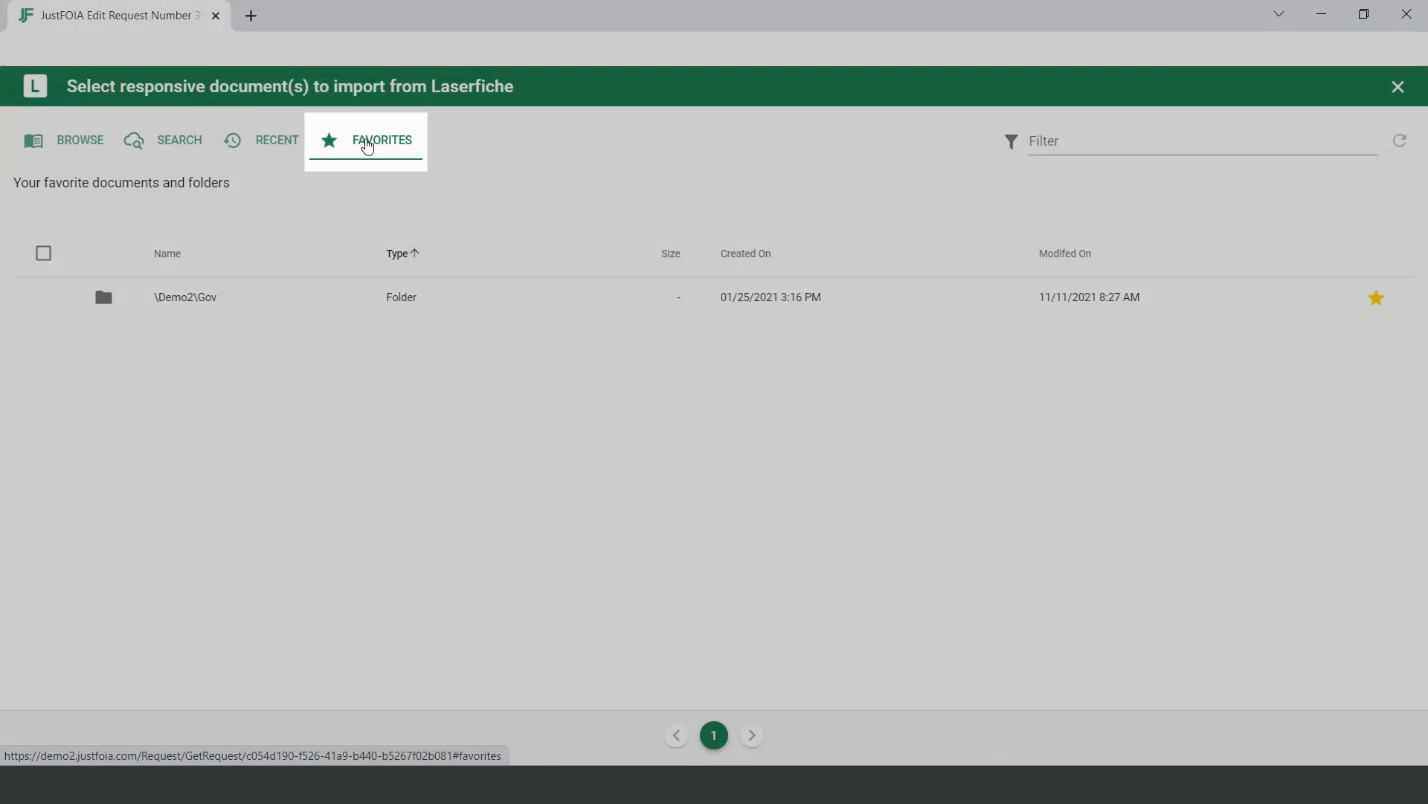1428x804 pixels.
Task: Click the 'Folder' type cell
Action: tap(401, 297)
